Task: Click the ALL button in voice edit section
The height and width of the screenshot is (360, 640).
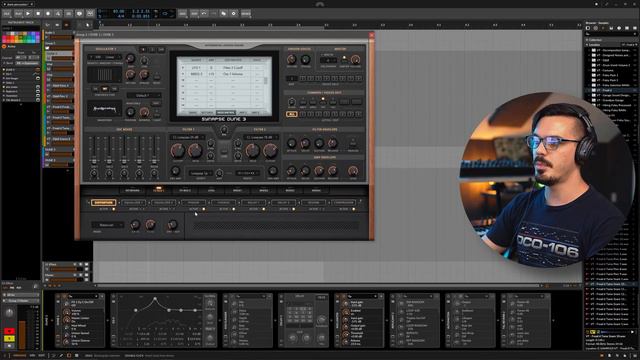Action: tap(291, 114)
